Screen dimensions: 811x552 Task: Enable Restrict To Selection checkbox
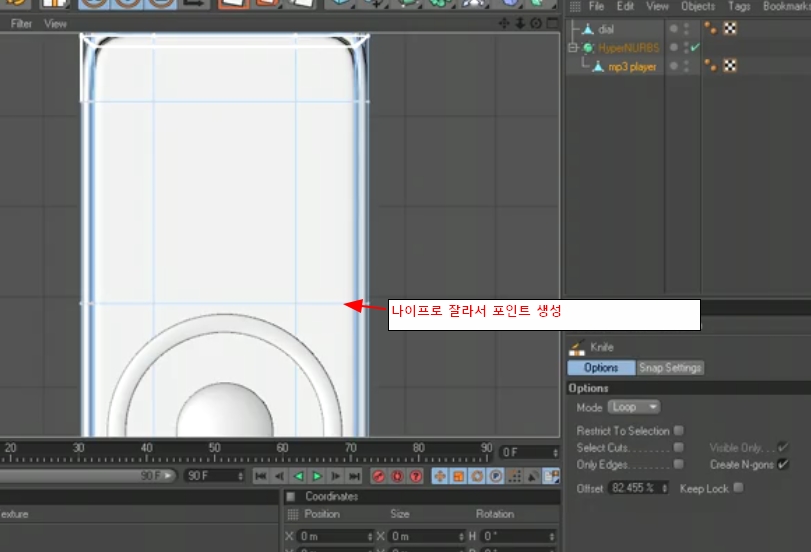coord(679,431)
